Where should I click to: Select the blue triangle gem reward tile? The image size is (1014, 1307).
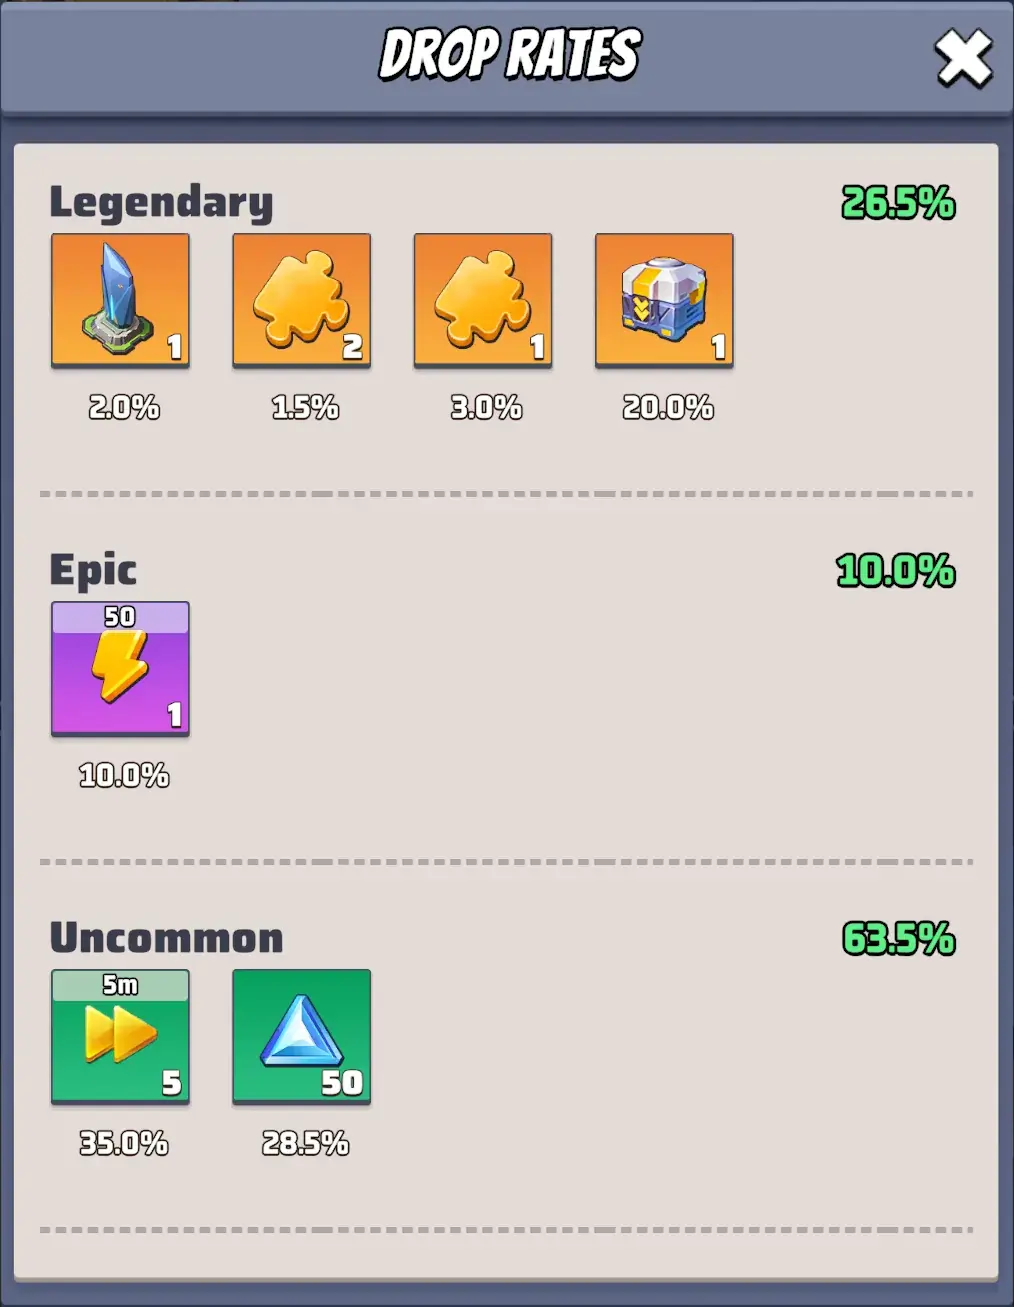pos(302,1037)
